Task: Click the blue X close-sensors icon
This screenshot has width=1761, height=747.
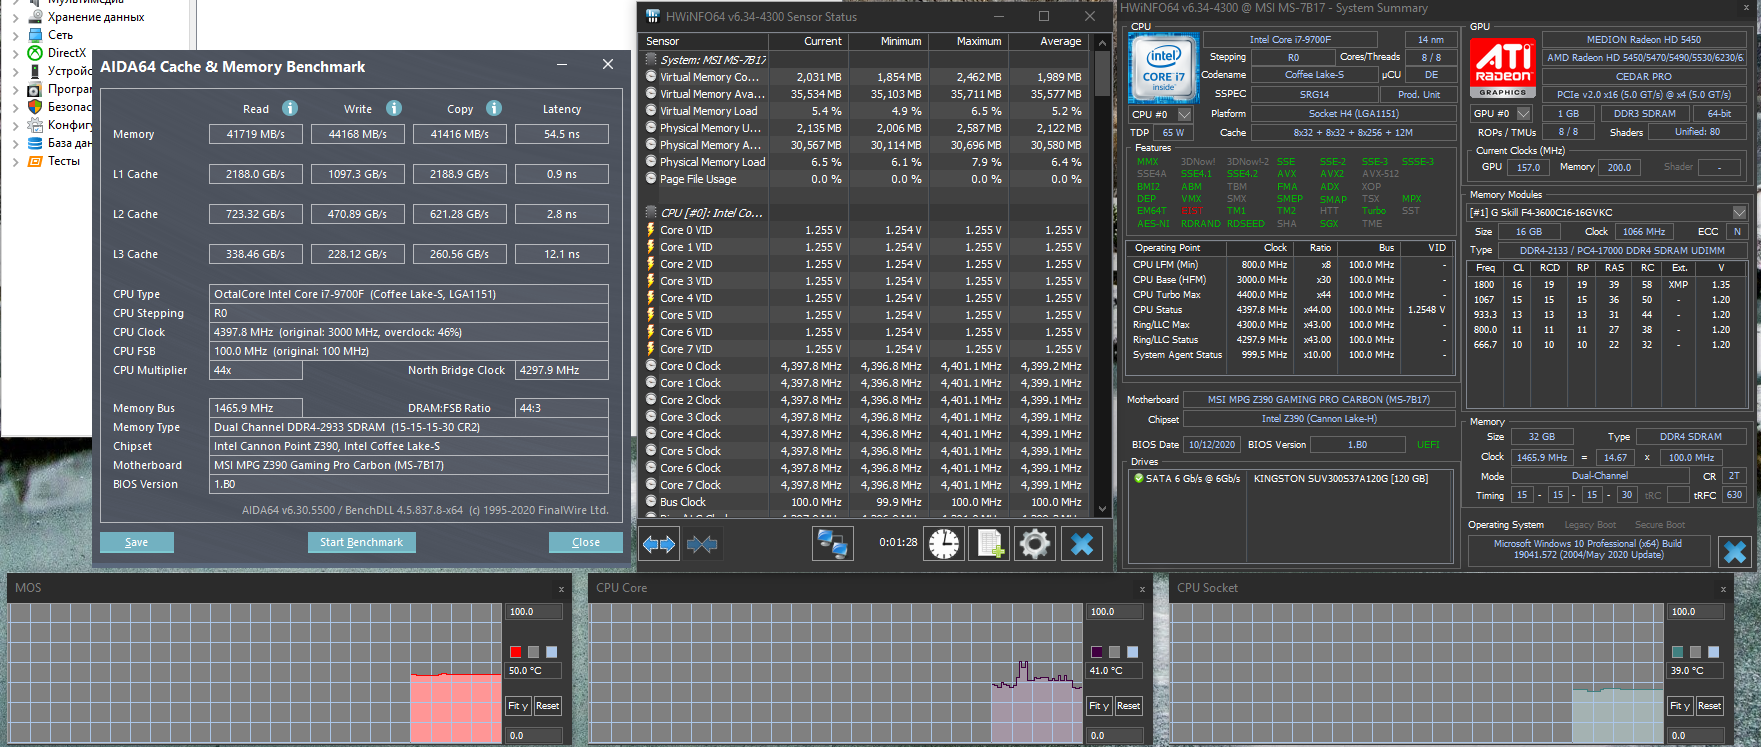Action: coord(1081,544)
